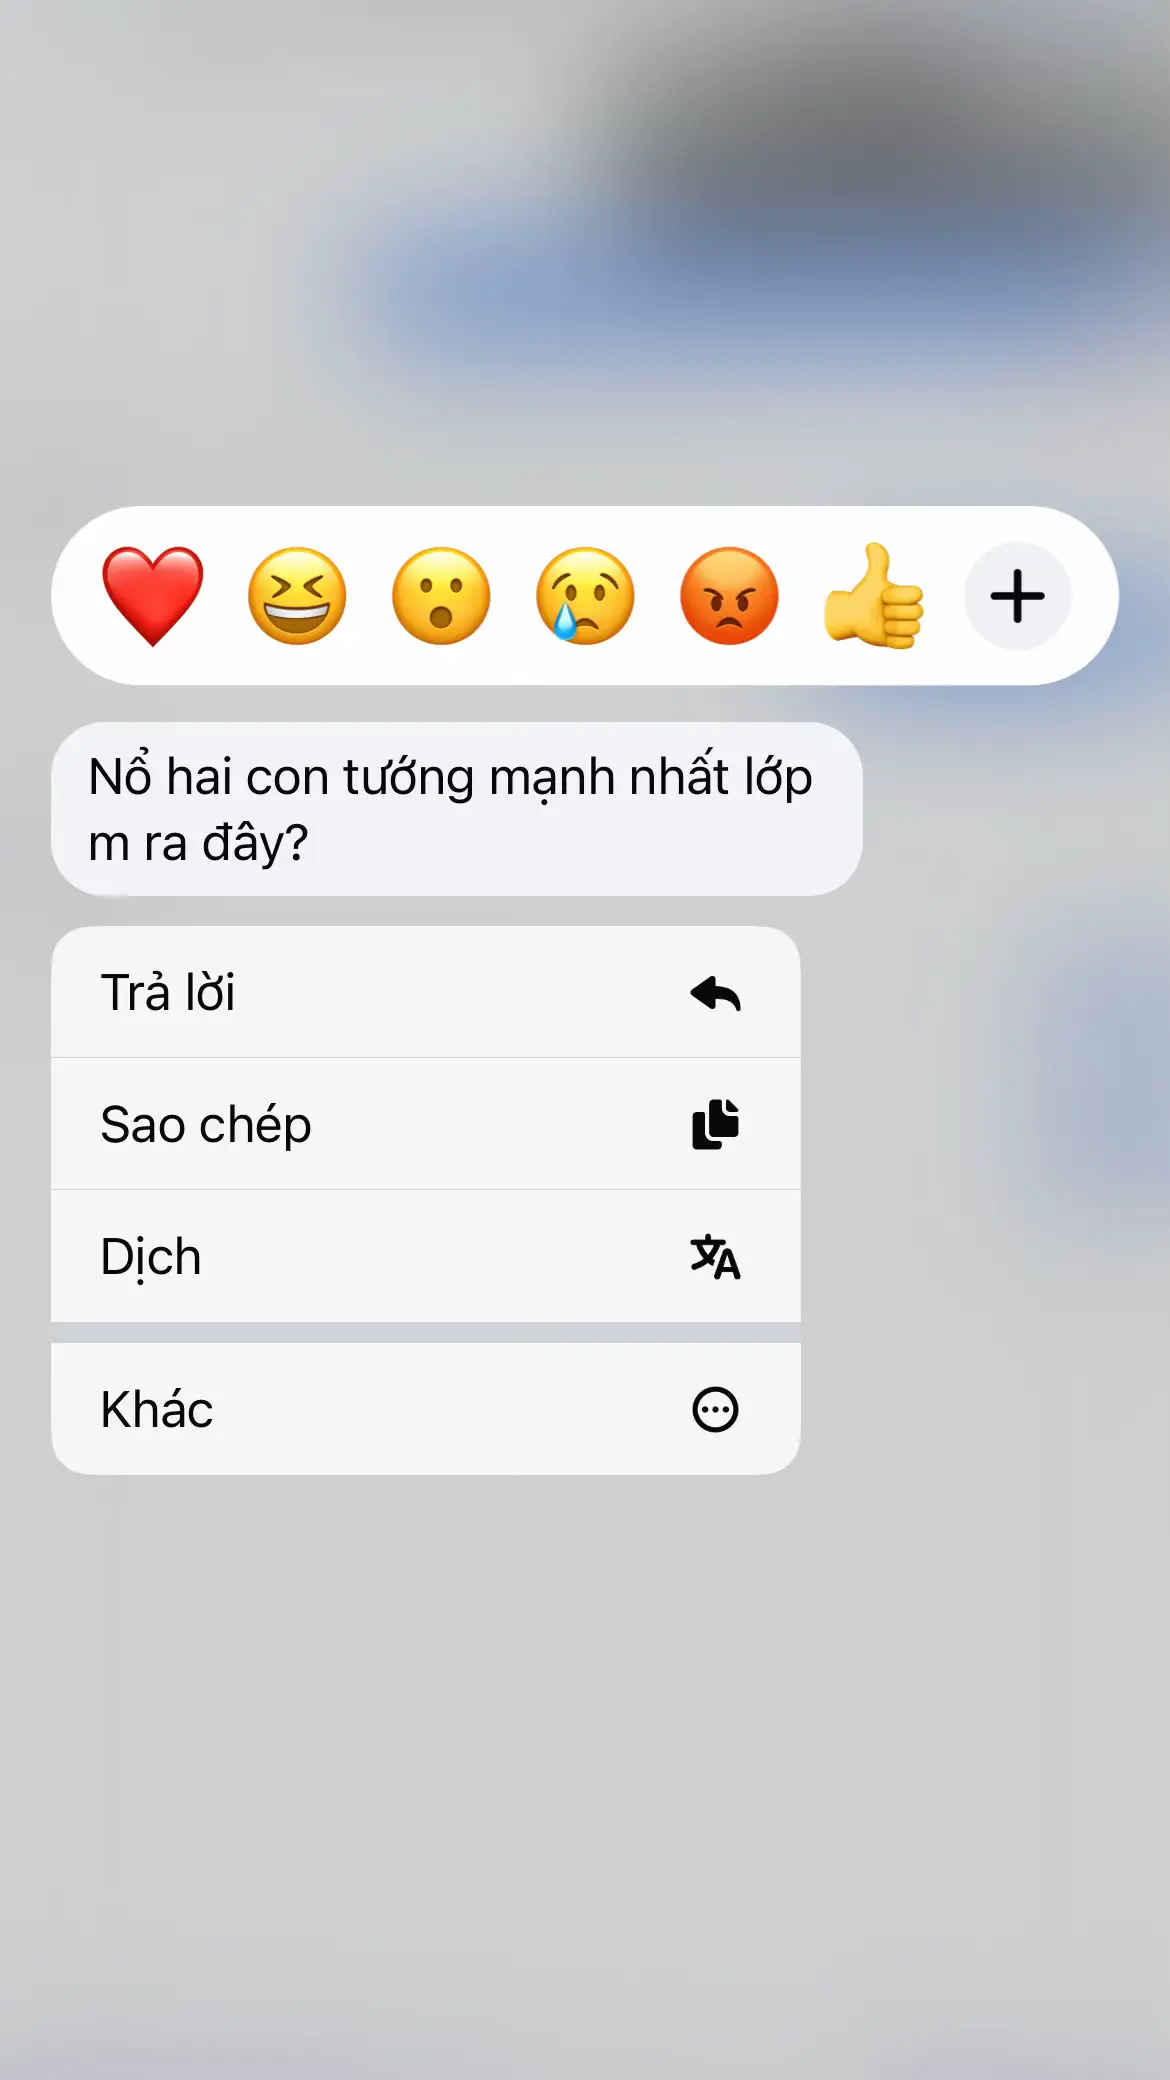
Task: Select "Sao chép" from context menu
Action: pyautogui.click(x=426, y=1124)
